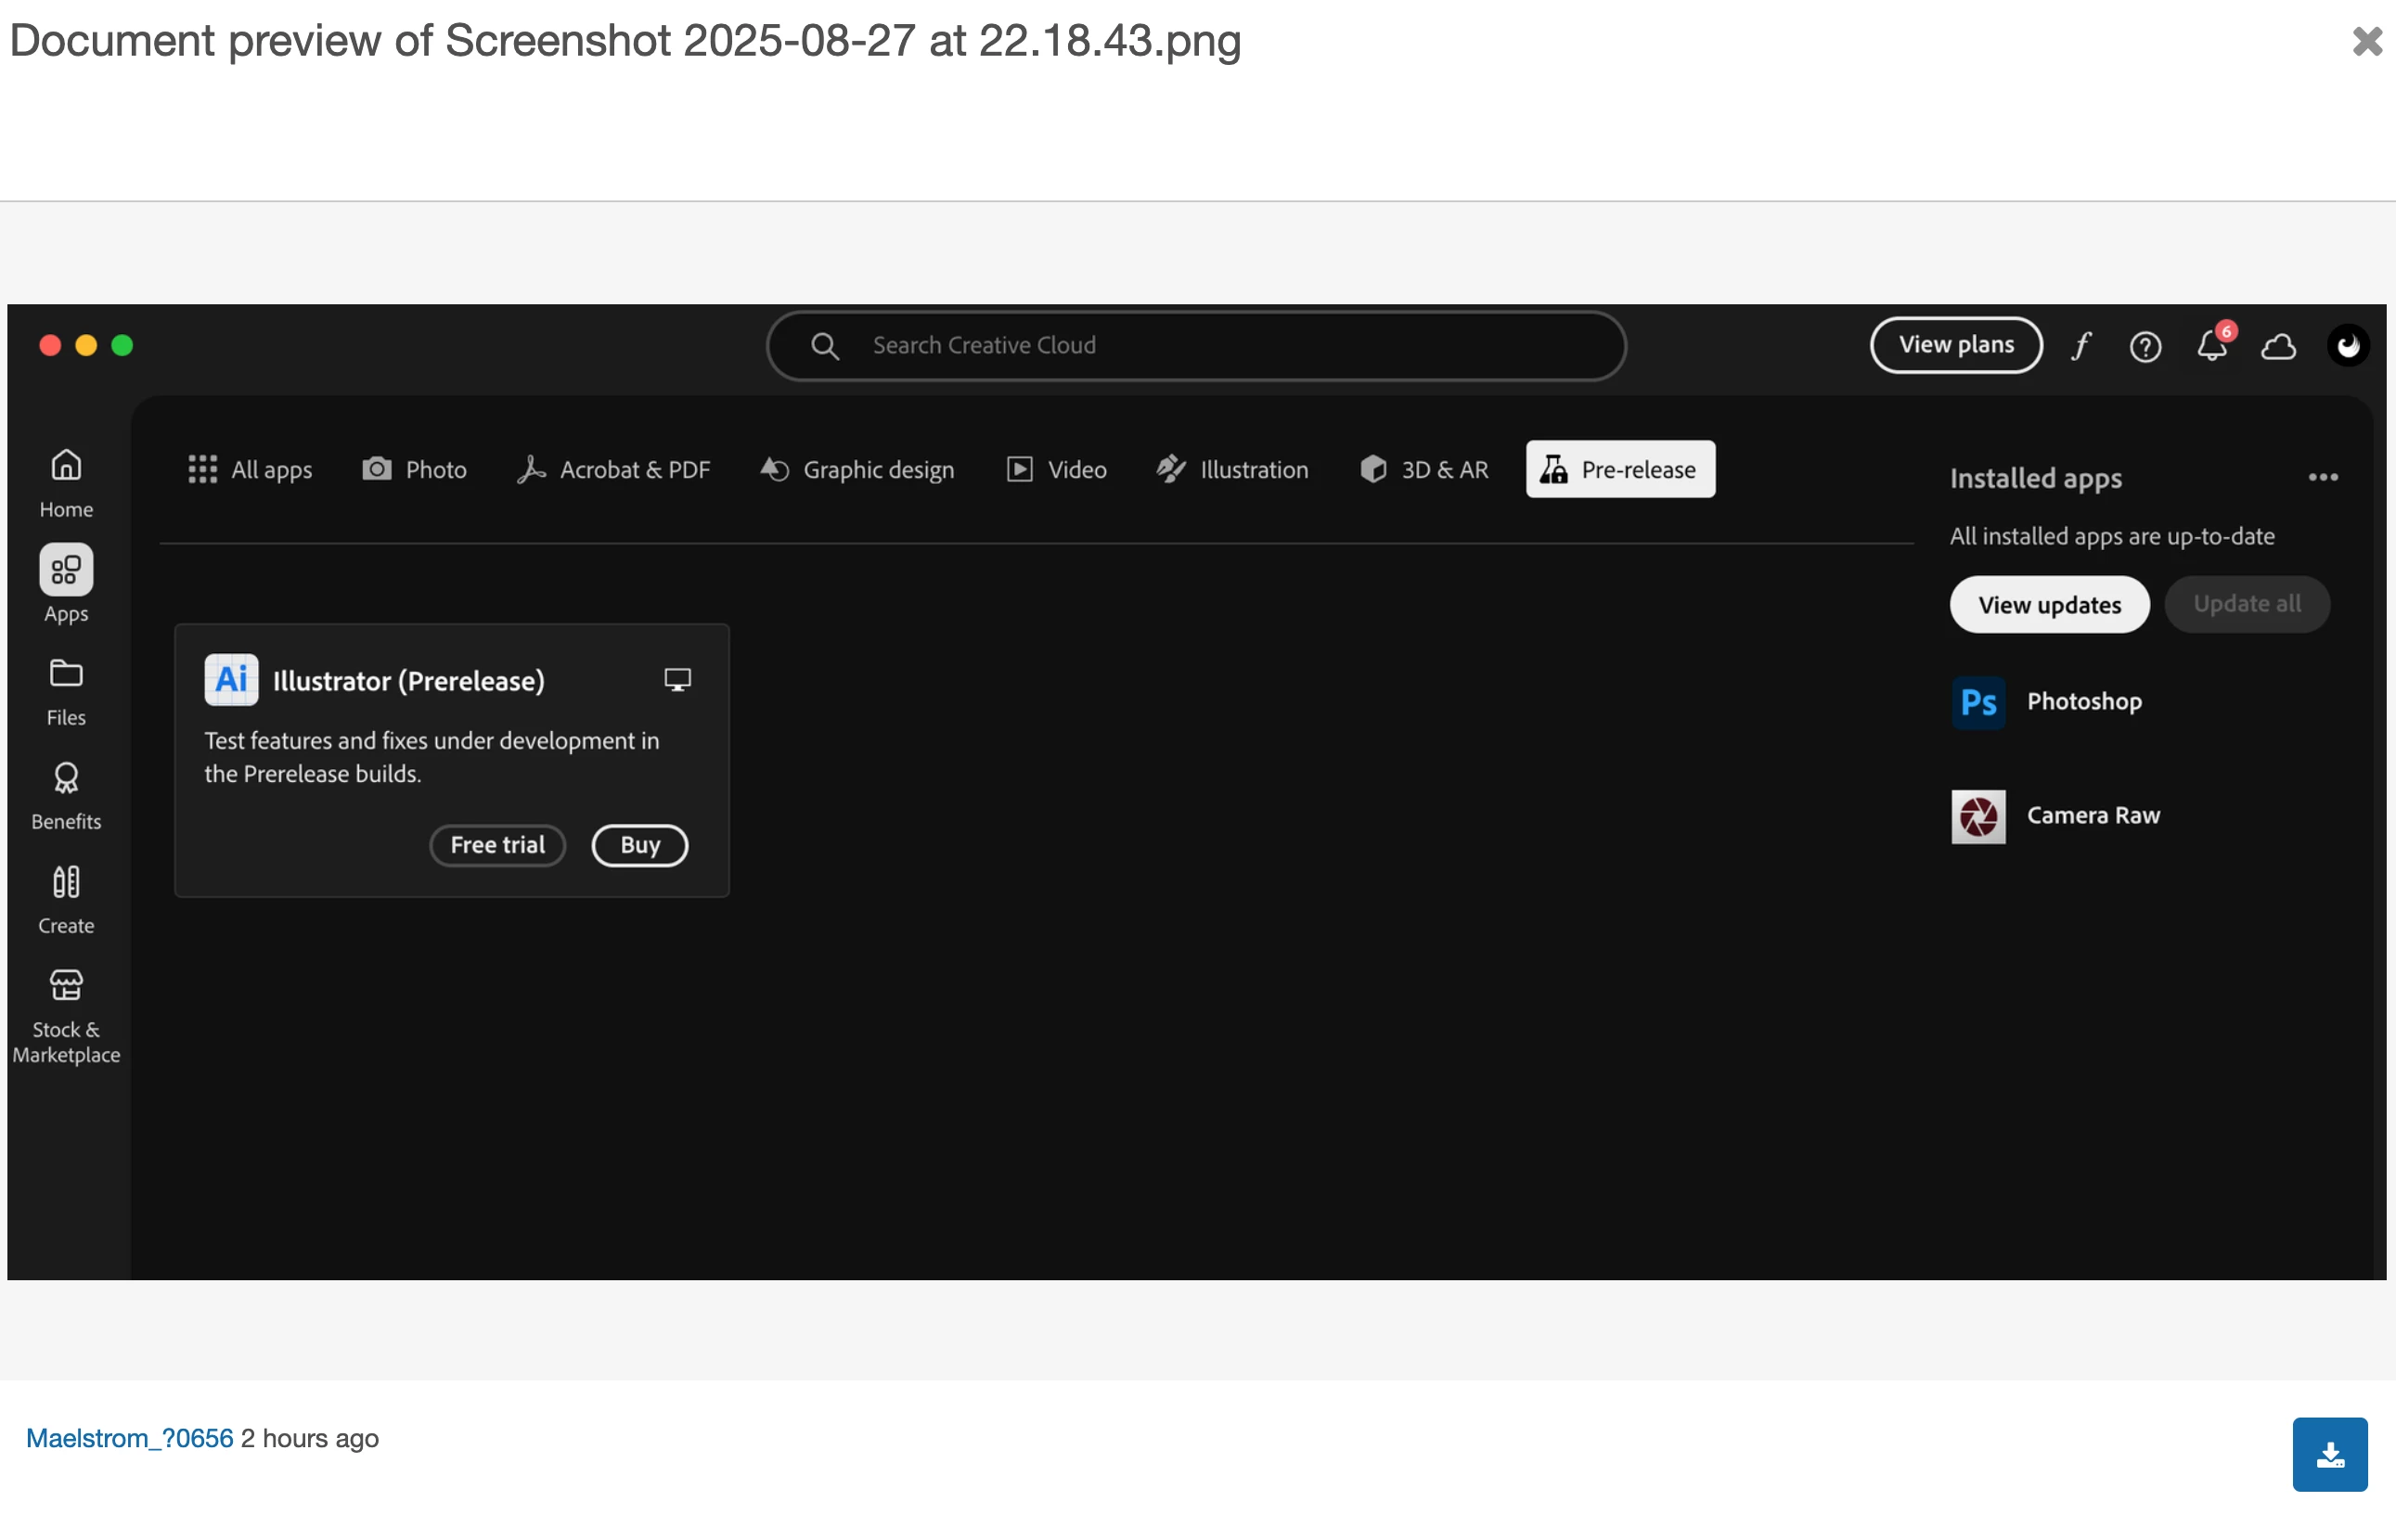This screenshot has height=1540, width=2396.
Task: Open Stock & Marketplace sidebar icon
Action: pos(66,1014)
